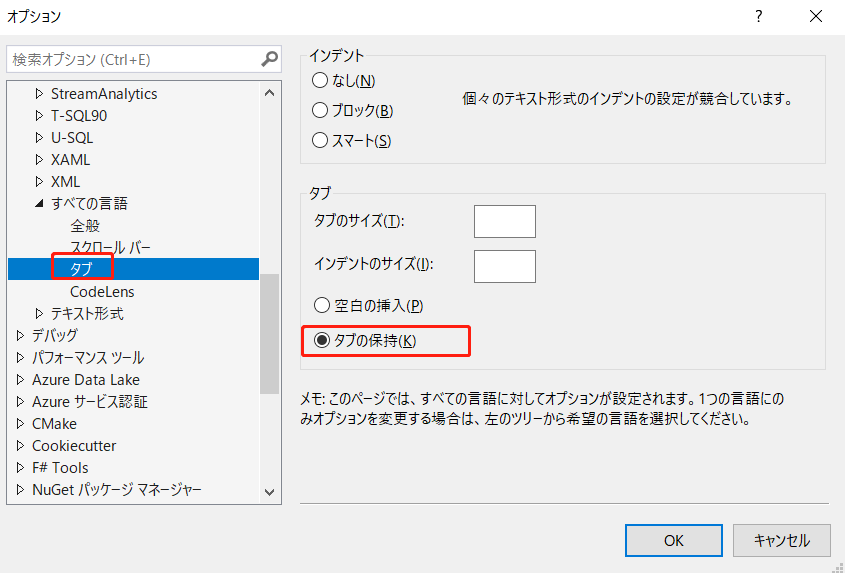Expand the Azure Data Lake node
This screenshot has height=573, width=845.
pos(20,379)
